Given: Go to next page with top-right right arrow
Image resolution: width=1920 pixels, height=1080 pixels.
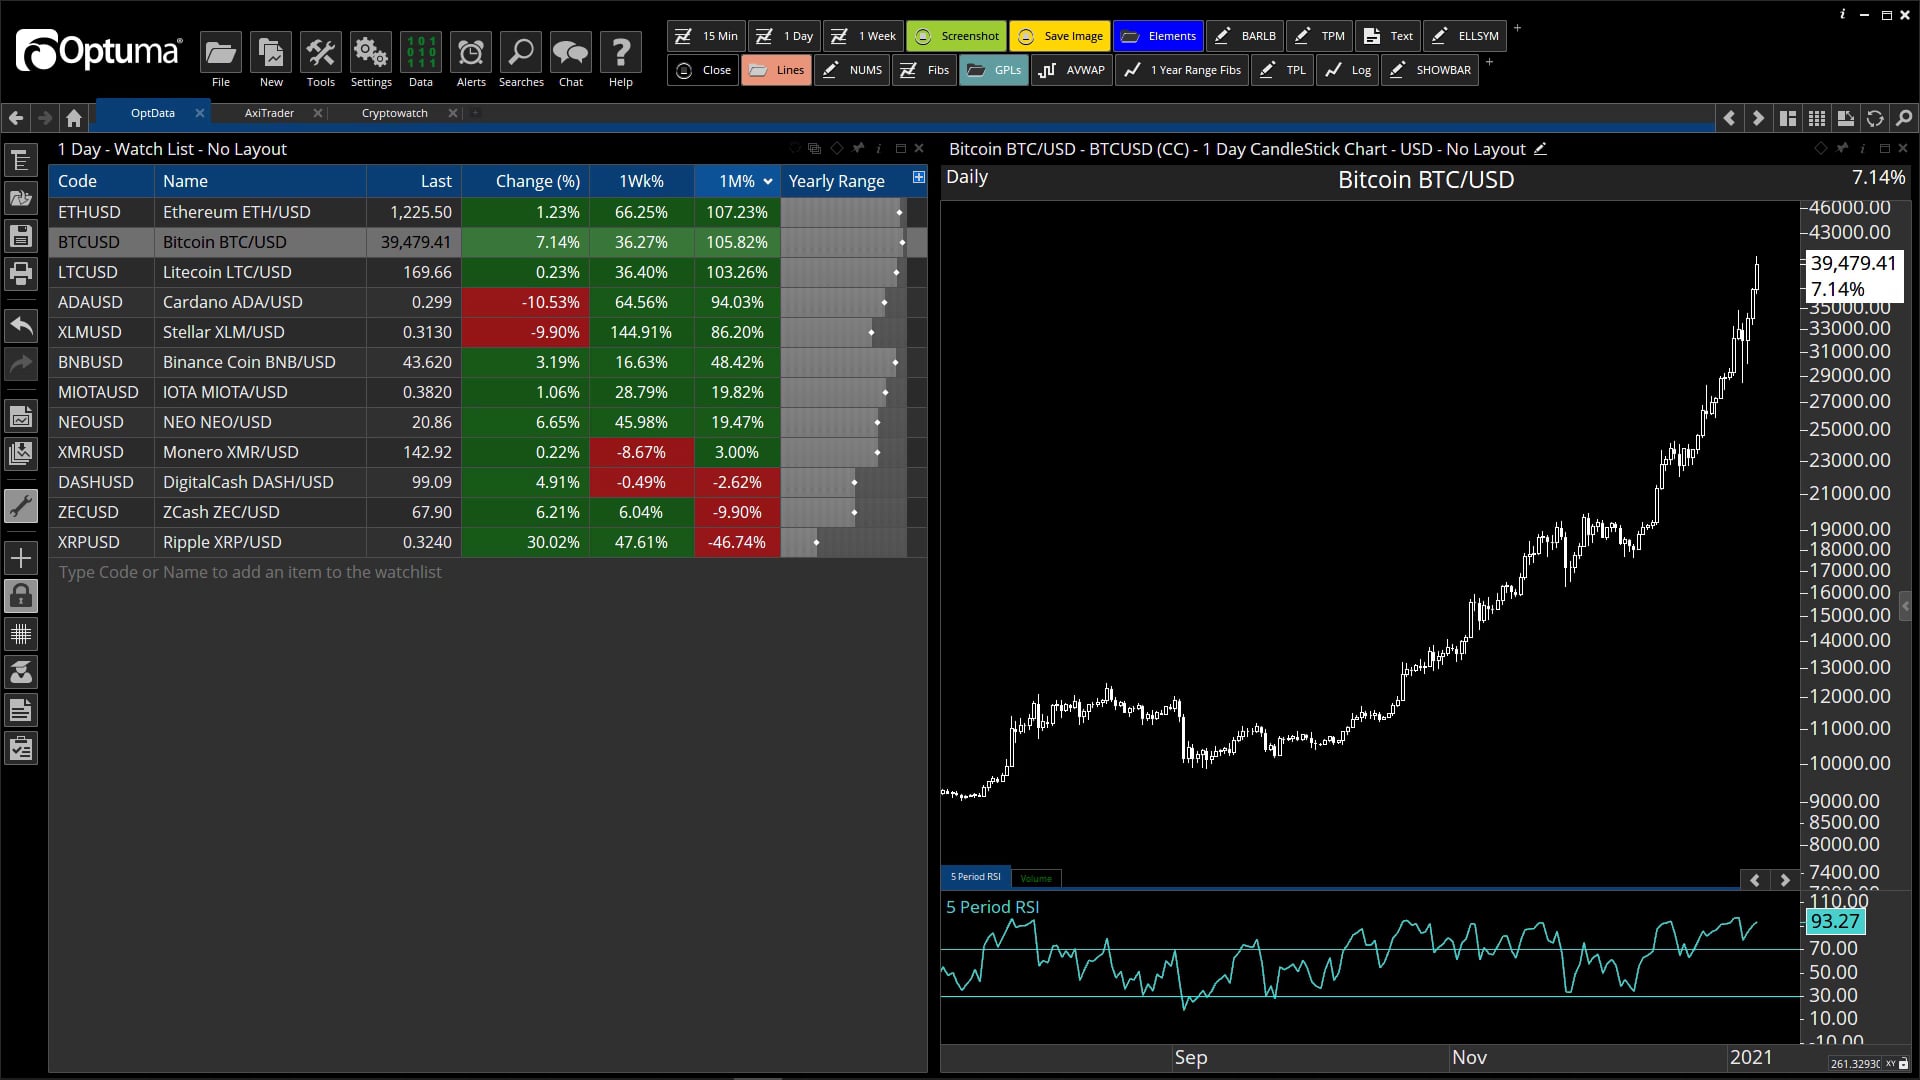Looking at the screenshot, I should pyautogui.click(x=1758, y=118).
